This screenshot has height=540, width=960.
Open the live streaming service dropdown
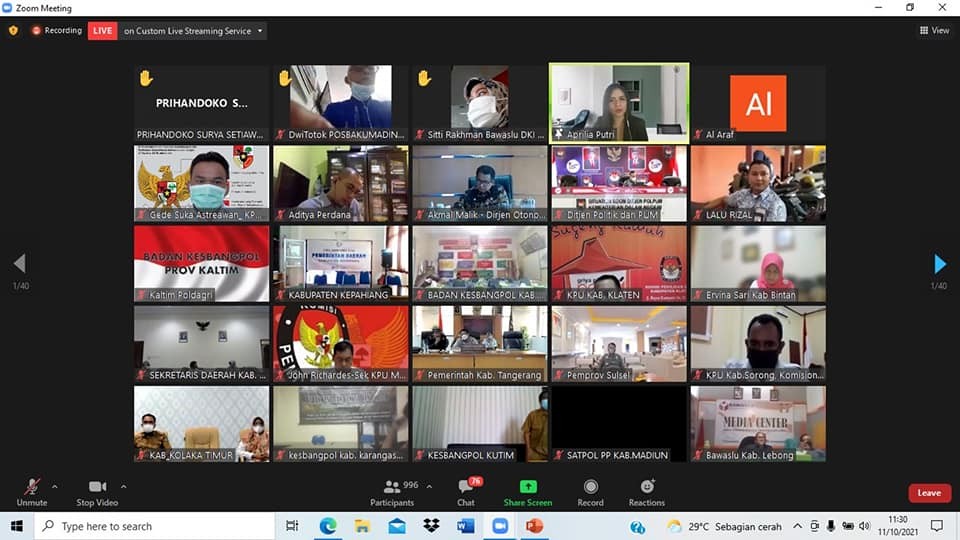(x=261, y=31)
